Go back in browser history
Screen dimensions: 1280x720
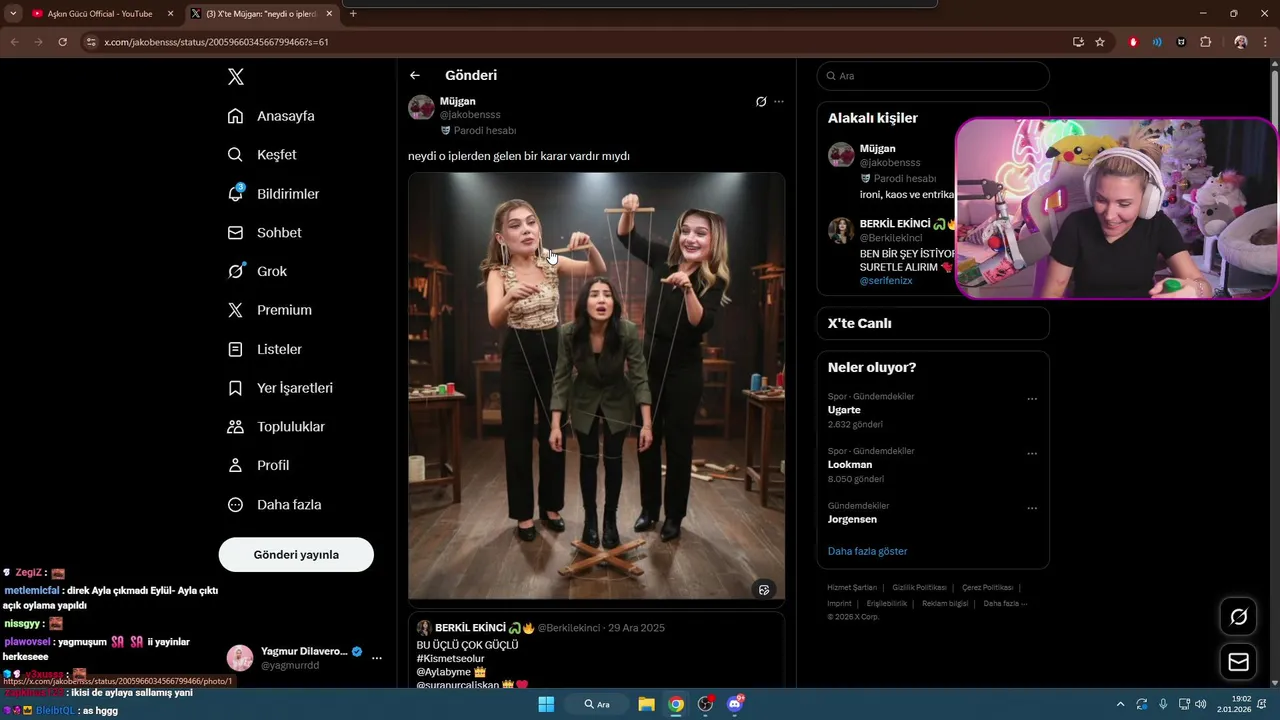point(14,42)
